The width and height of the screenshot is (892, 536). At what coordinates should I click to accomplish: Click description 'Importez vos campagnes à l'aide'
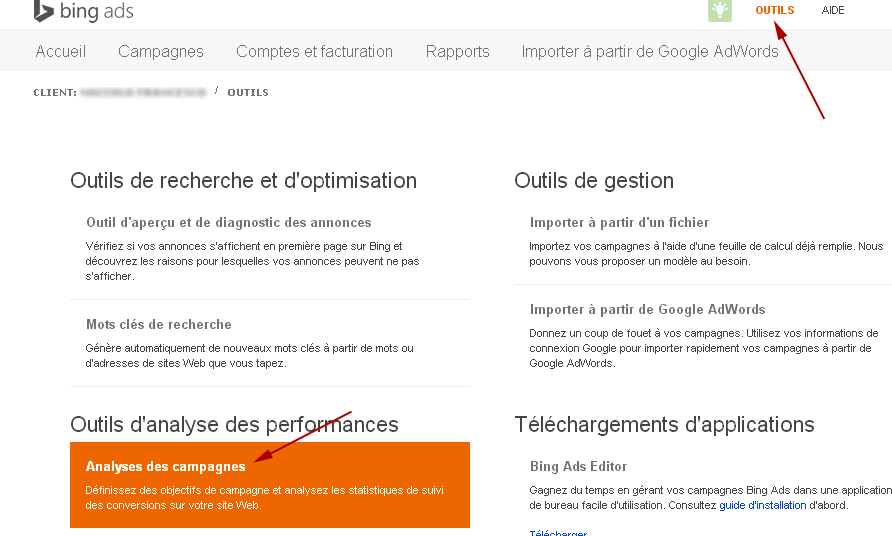coord(706,254)
